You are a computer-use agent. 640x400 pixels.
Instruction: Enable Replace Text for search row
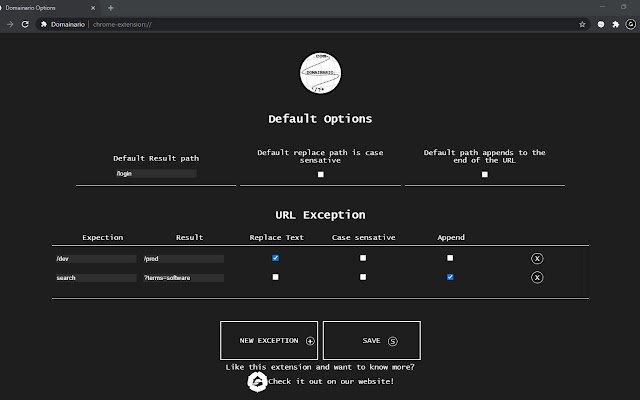pyautogui.click(x=276, y=277)
